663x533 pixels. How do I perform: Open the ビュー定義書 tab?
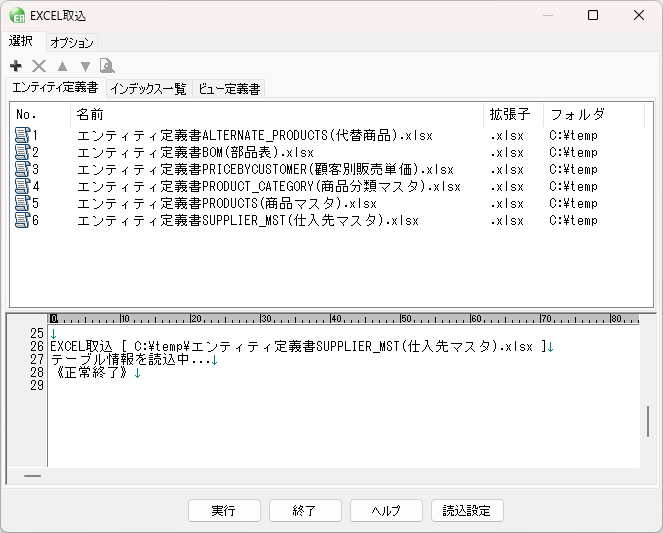pos(229,89)
